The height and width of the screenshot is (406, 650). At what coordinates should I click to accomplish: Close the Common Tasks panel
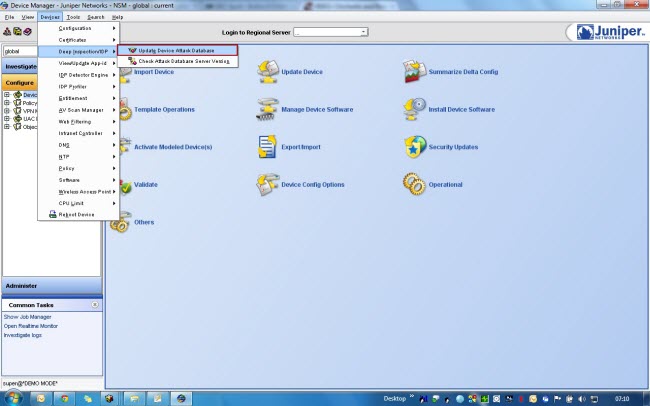(x=95, y=305)
